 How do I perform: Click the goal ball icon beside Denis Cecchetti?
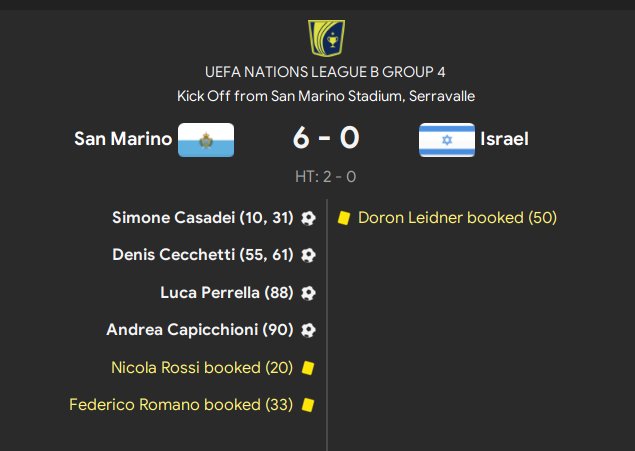point(308,255)
